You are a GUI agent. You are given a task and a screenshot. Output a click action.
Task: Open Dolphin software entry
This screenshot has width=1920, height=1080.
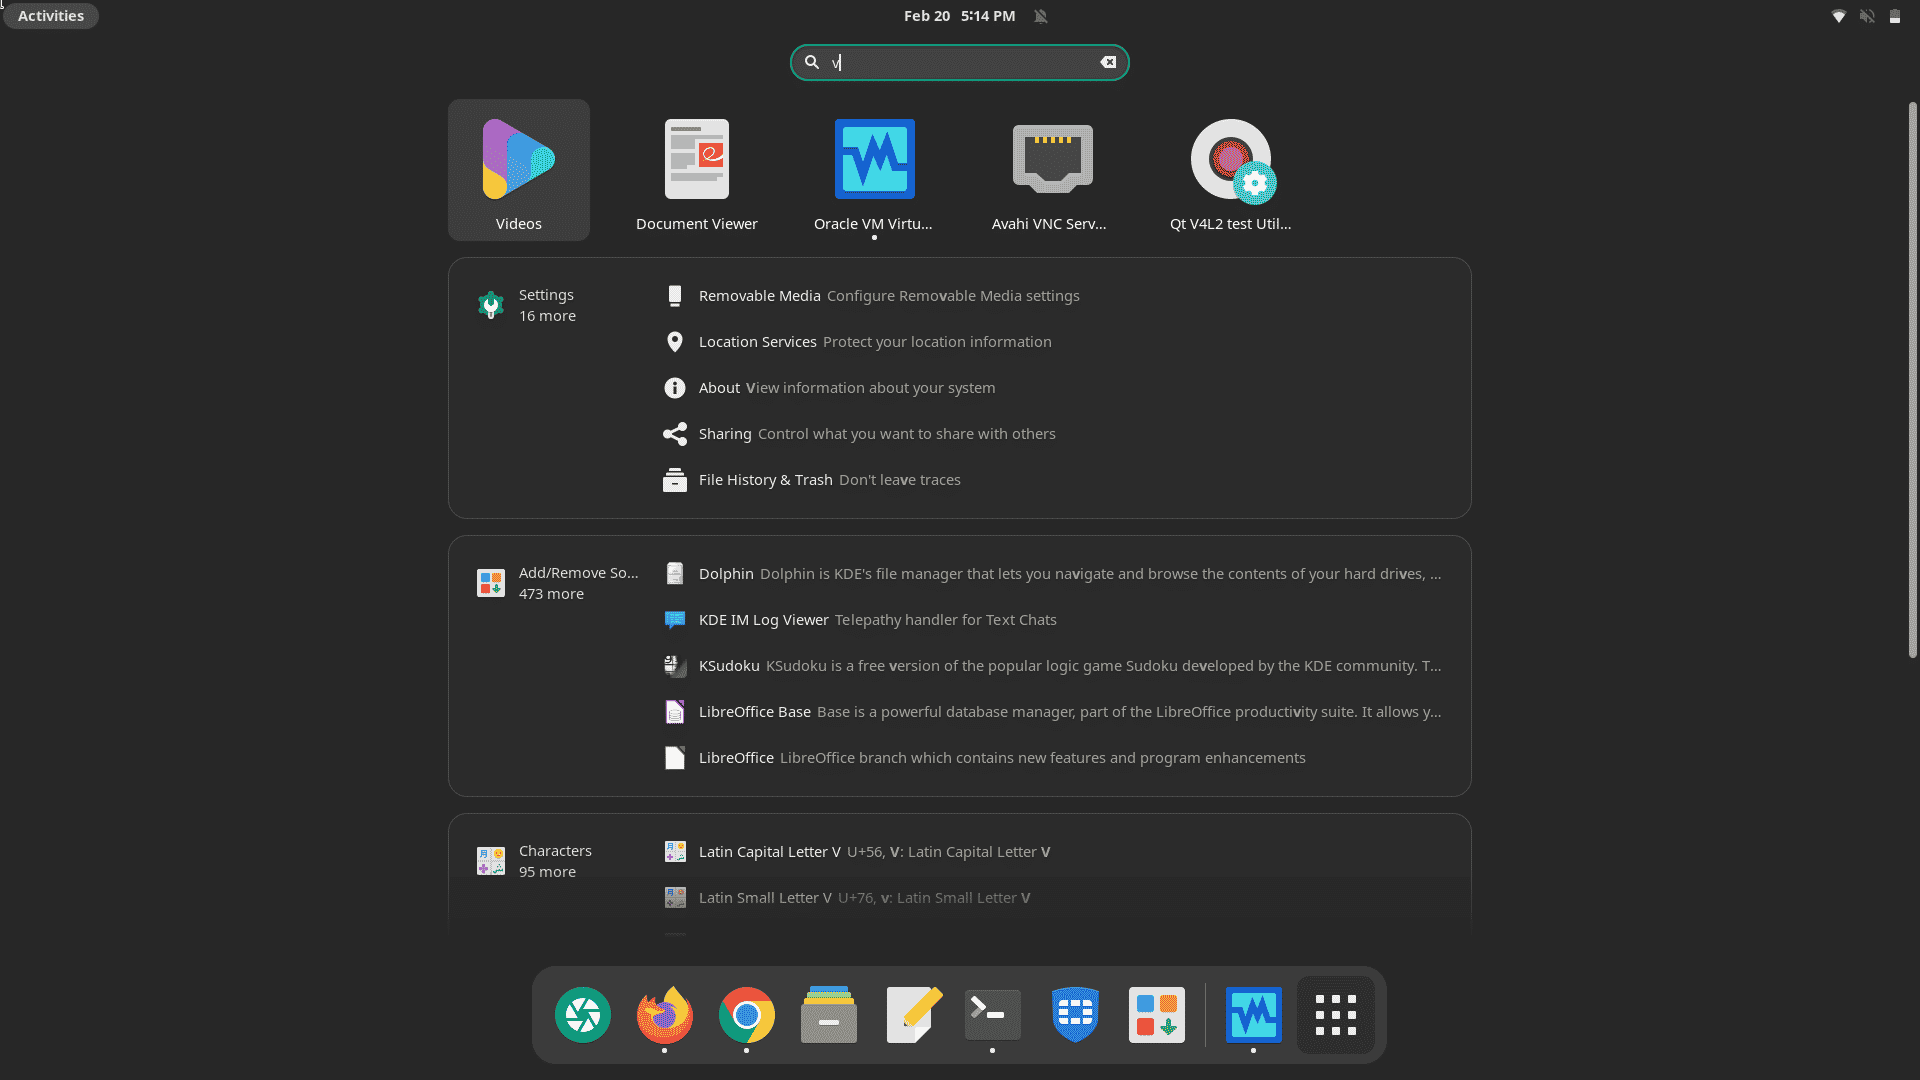(1053, 574)
